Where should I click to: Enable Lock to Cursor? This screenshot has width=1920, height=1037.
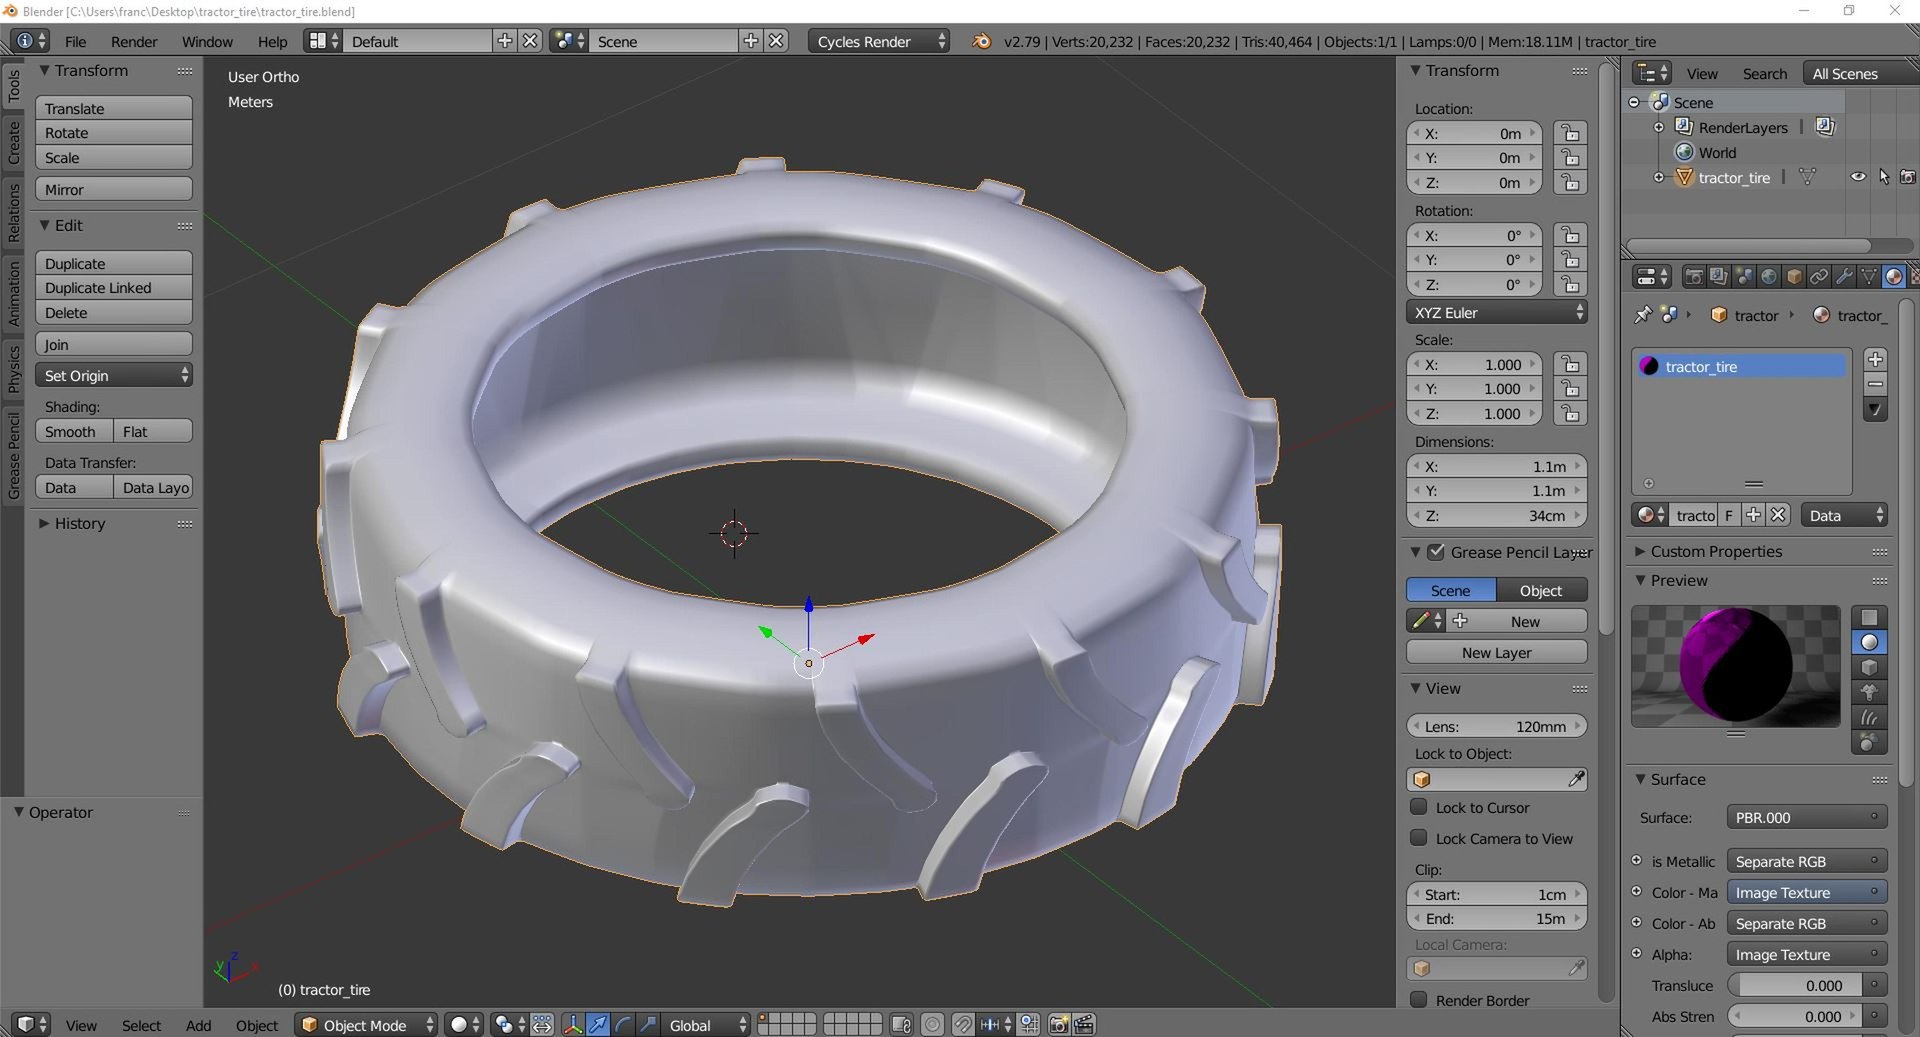[x=1418, y=807]
